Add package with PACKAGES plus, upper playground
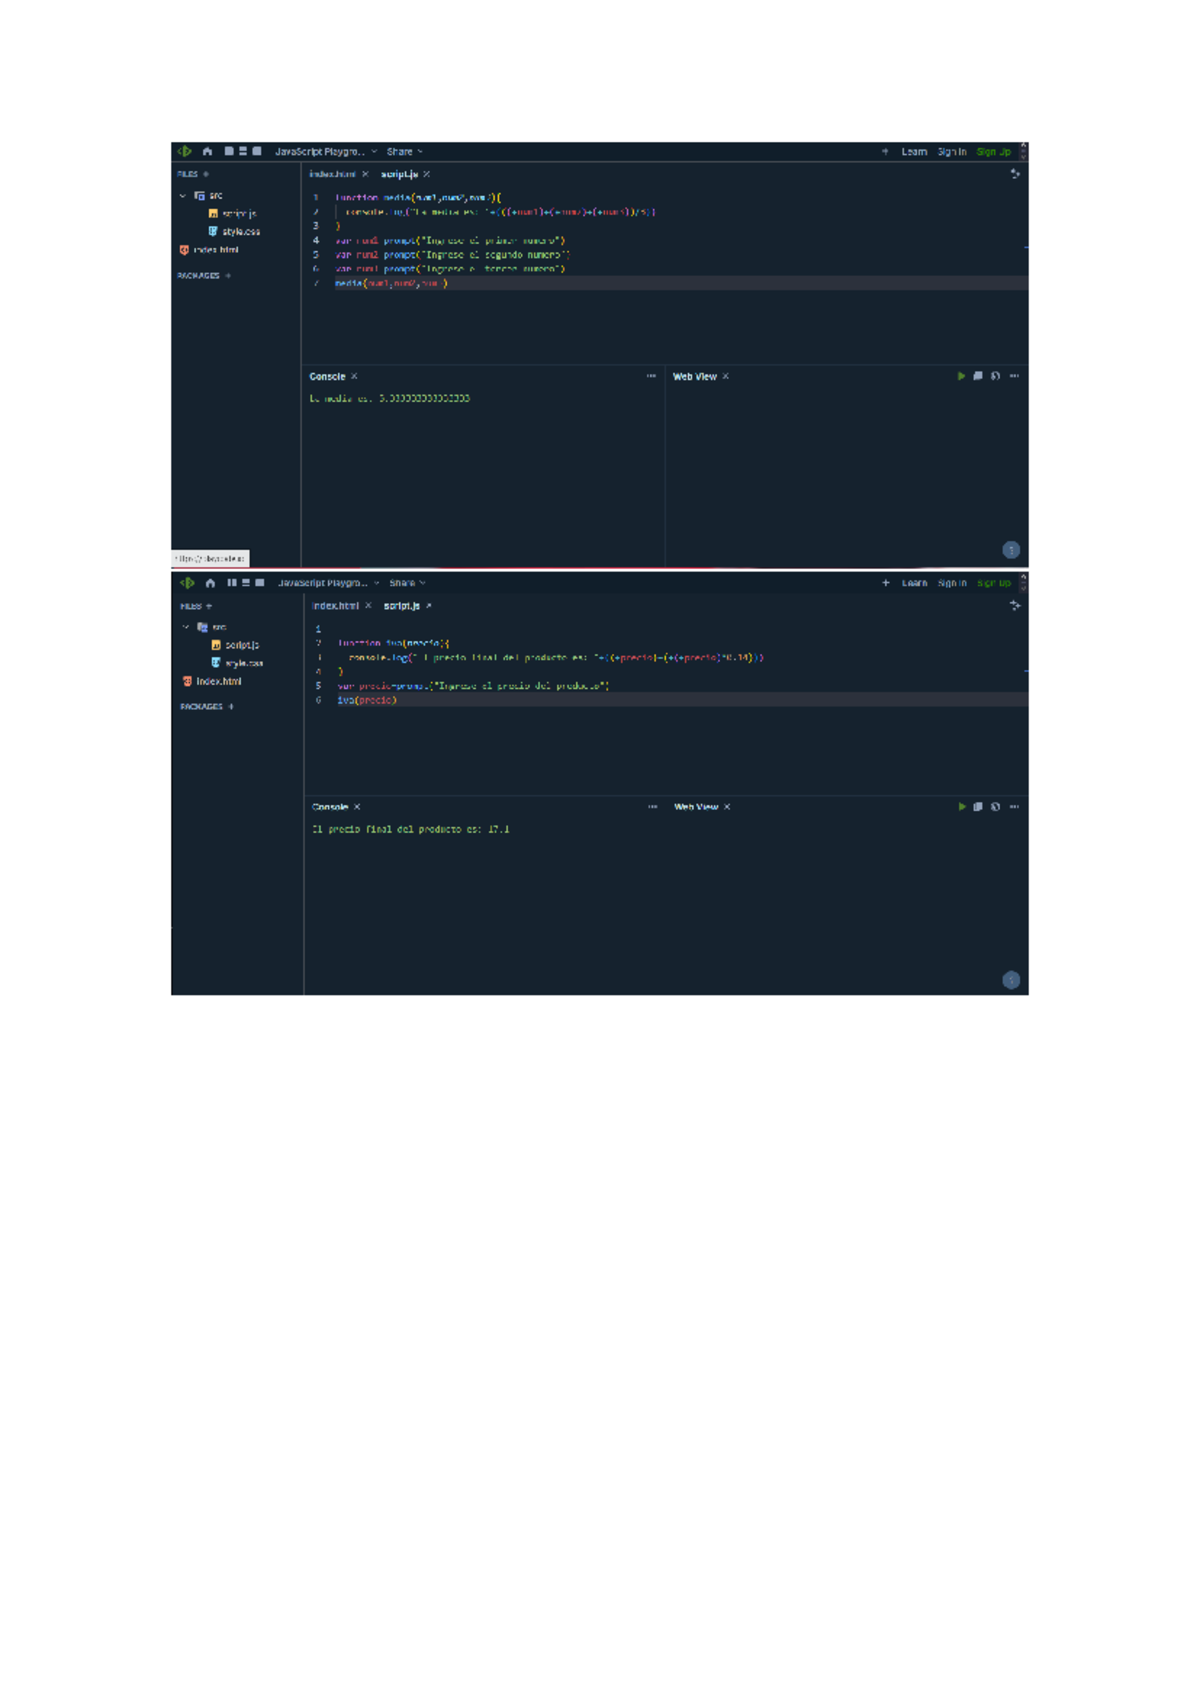Viewport: 1200px width, 1696px height. (228, 276)
